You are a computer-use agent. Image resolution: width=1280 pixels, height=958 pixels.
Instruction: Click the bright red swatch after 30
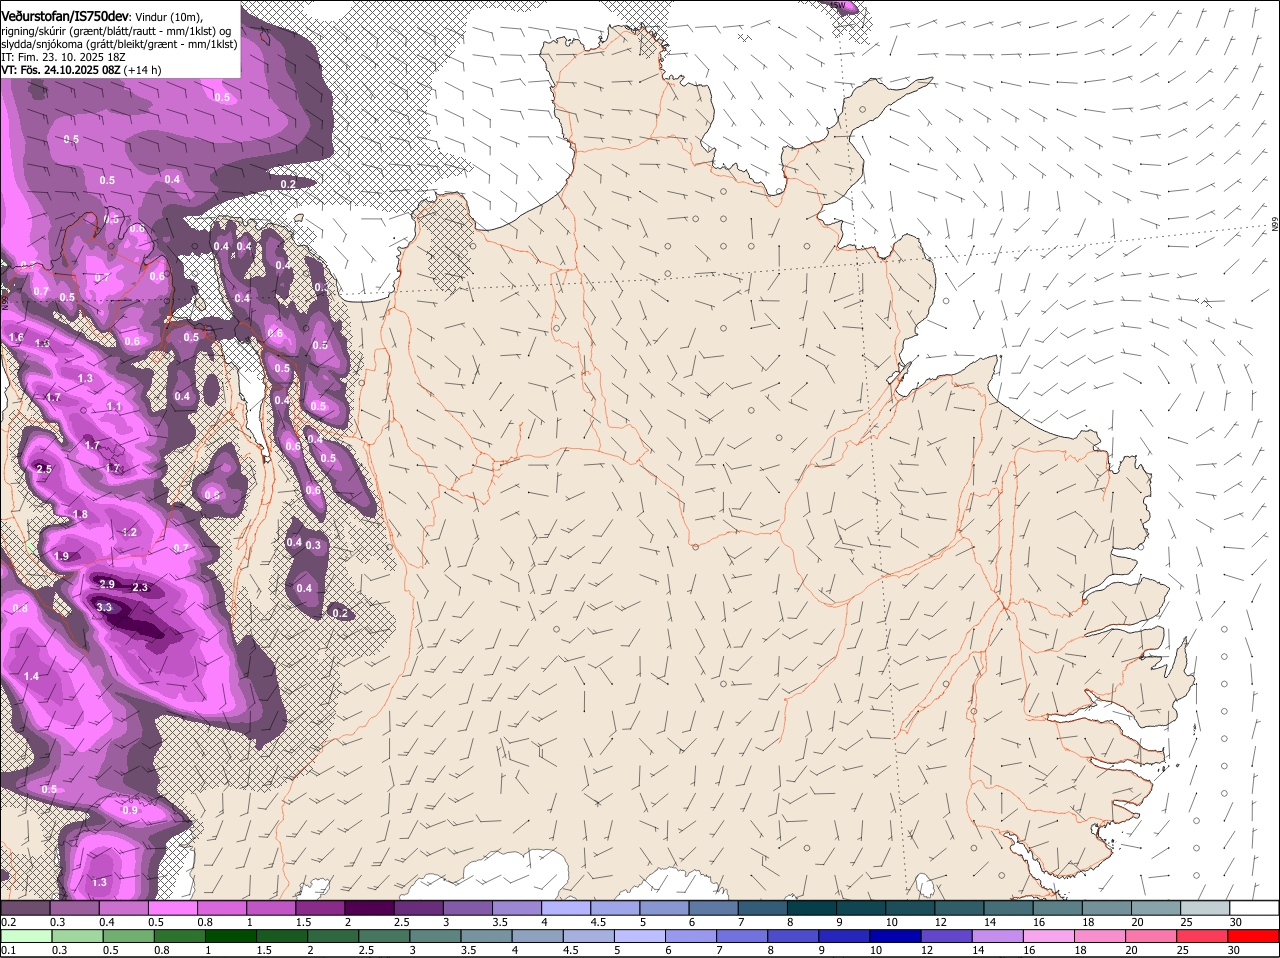tap(1254, 936)
